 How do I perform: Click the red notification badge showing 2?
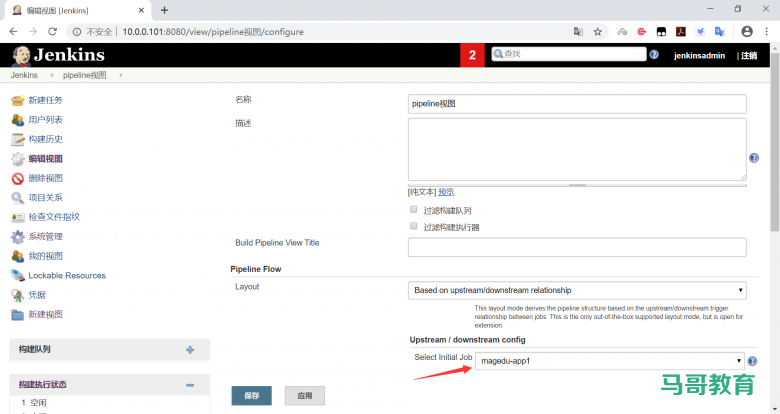[x=472, y=55]
